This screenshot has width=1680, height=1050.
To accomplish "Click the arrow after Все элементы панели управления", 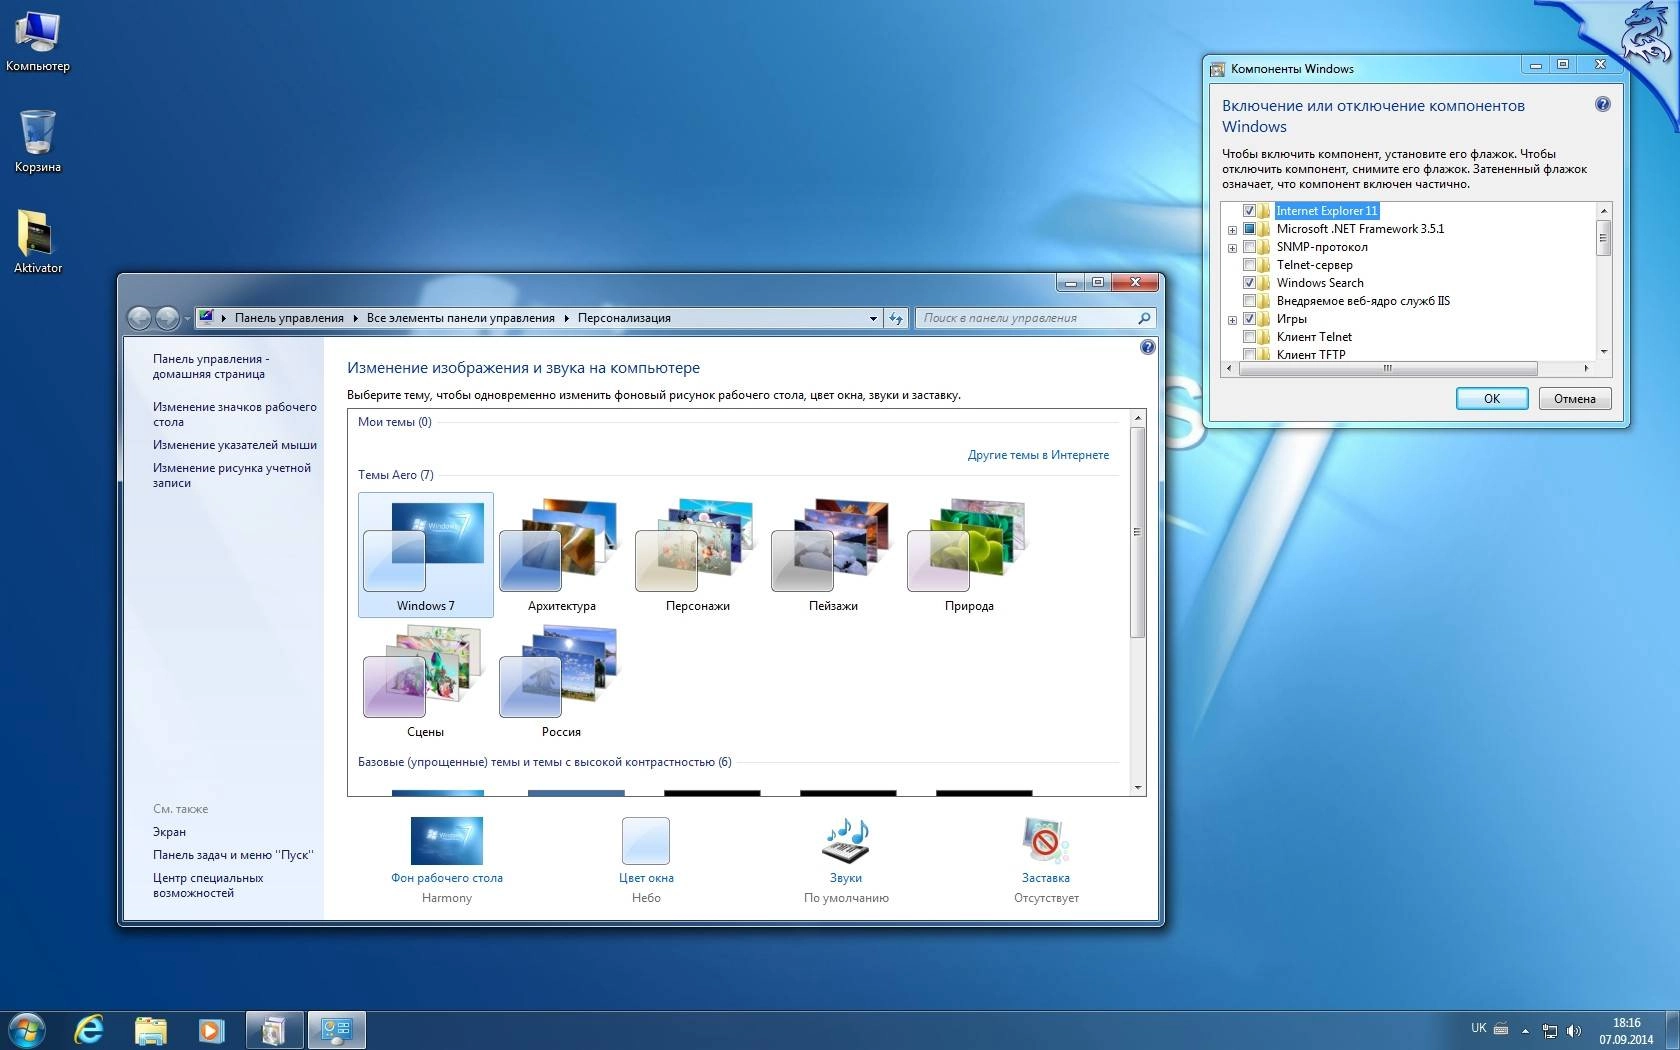I will [x=566, y=318].
